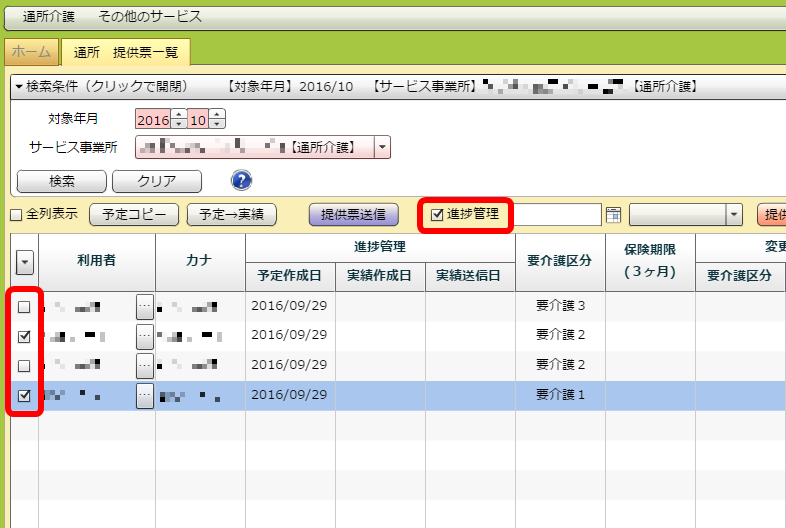Collapse the 検索条件 search conditions panel

(20, 87)
